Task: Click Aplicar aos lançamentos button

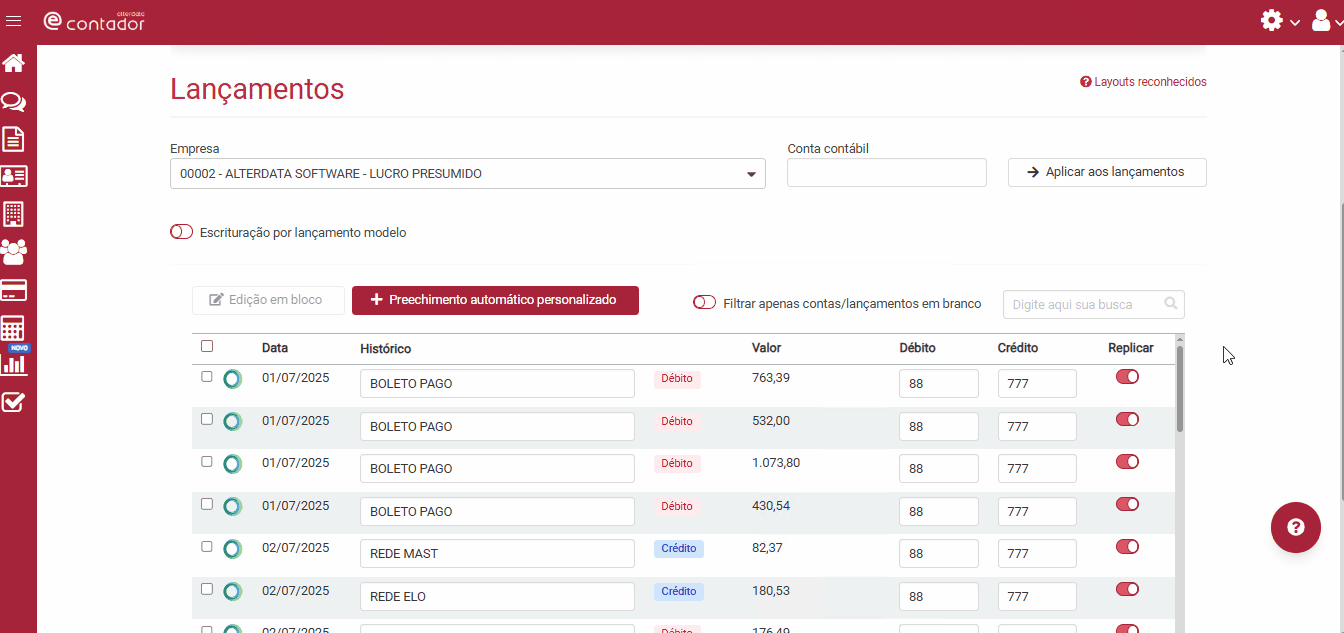Action: click(1107, 172)
